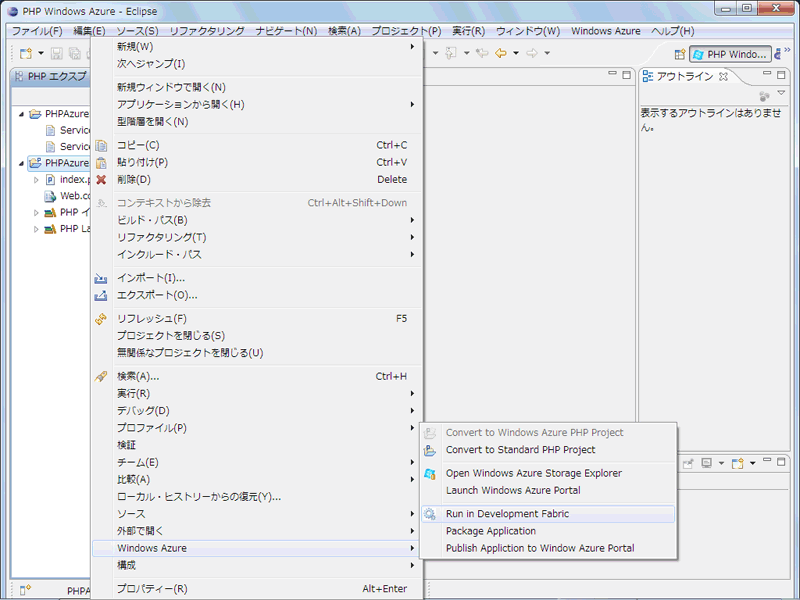Click the Save toolbar icon
Screen dimensions: 800x600
pos(57,53)
